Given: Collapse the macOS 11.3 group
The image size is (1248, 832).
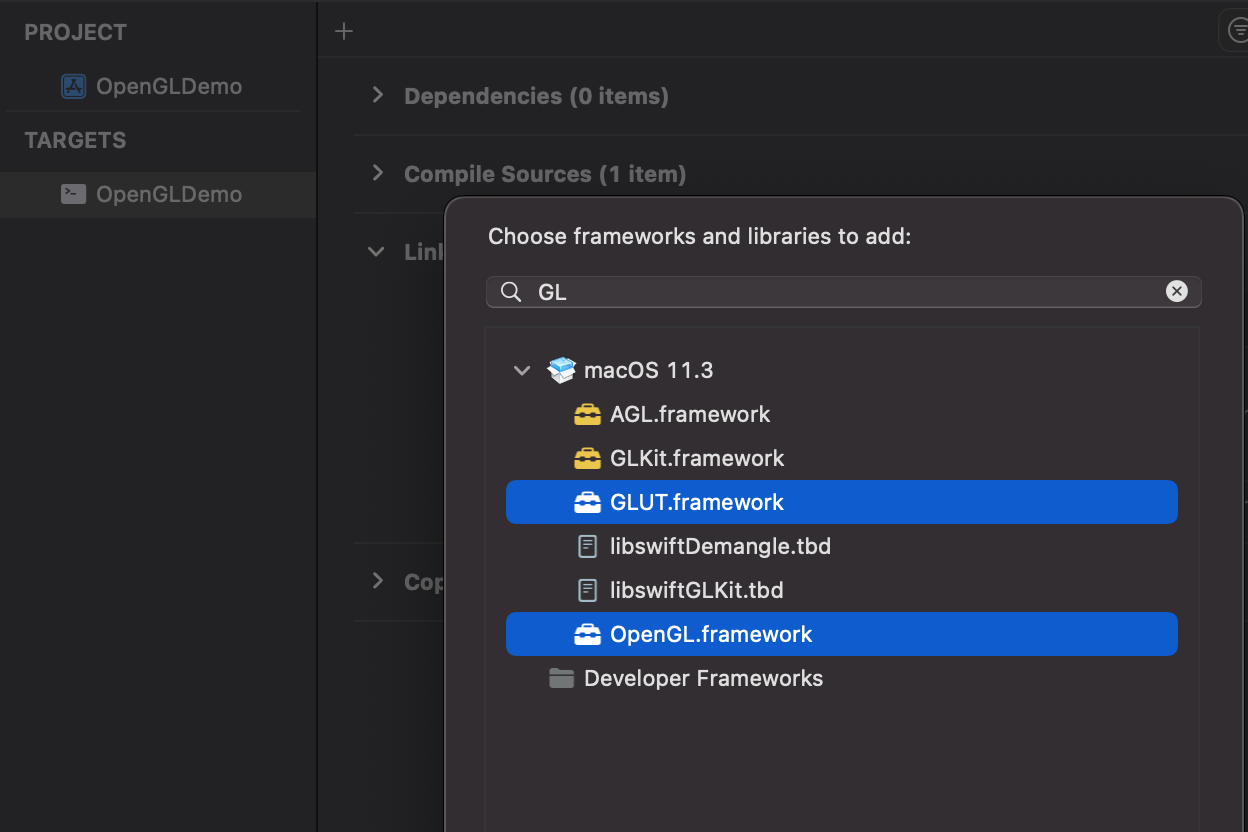Looking at the screenshot, I should click(x=521, y=370).
